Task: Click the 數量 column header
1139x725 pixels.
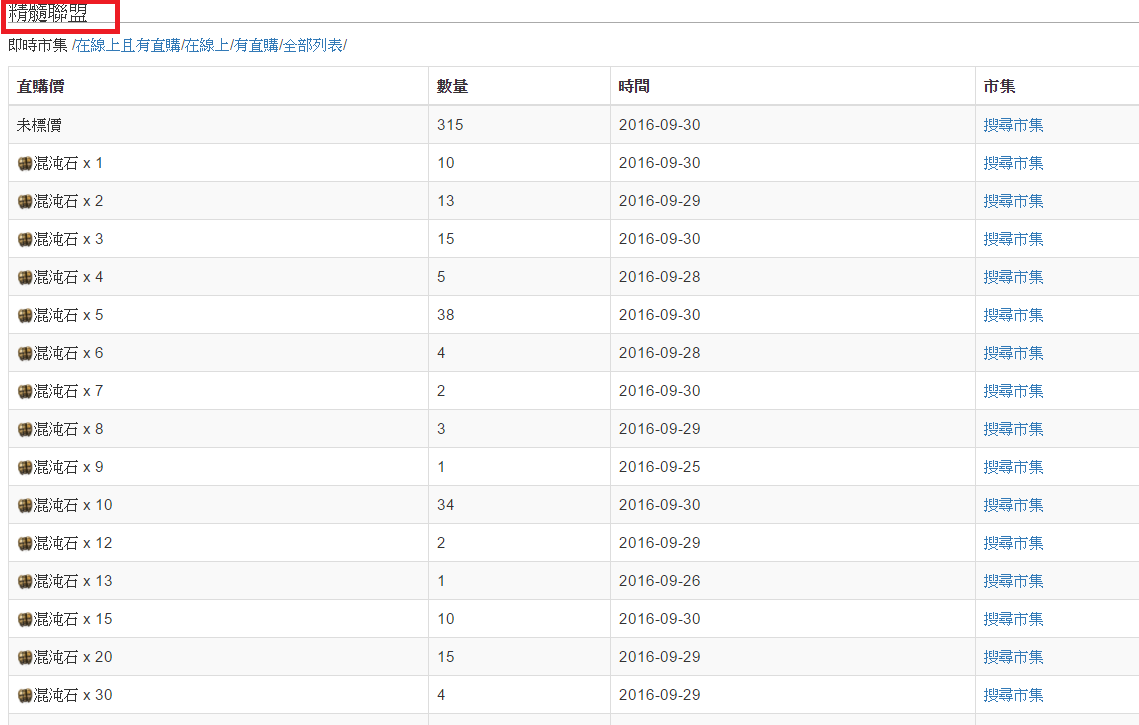Action: point(452,87)
